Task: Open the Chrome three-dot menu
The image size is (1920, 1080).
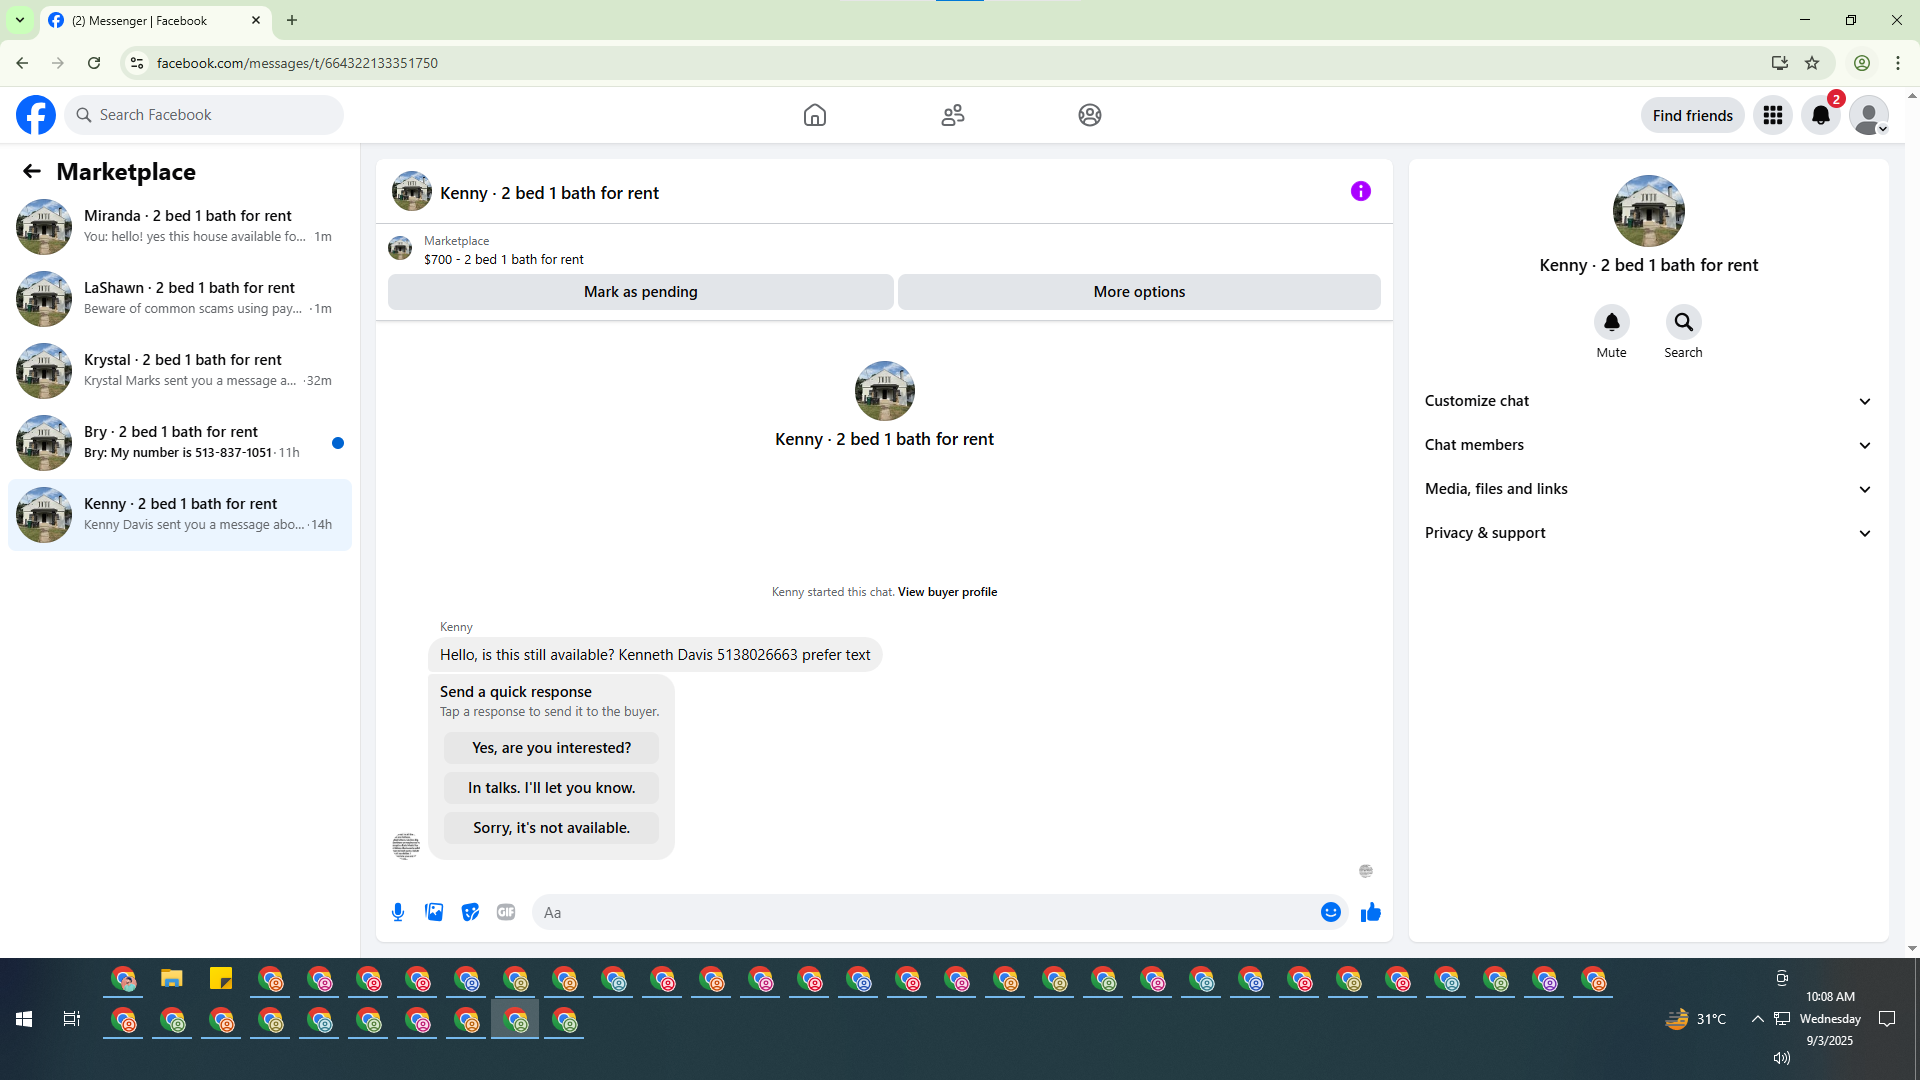Action: click(1898, 63)
